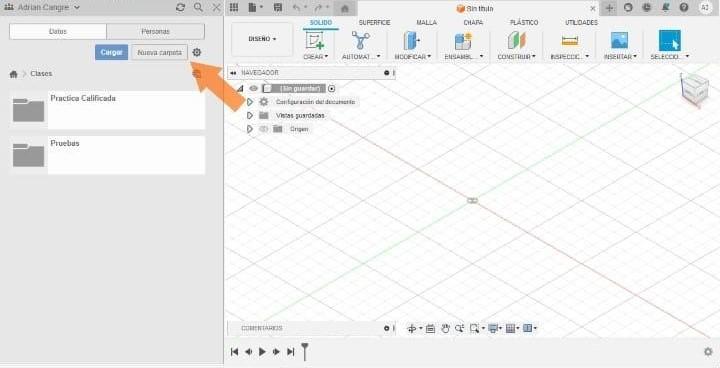Open the Crear dropdown menu
Screen dimensions: 720x368
(315, 57)
